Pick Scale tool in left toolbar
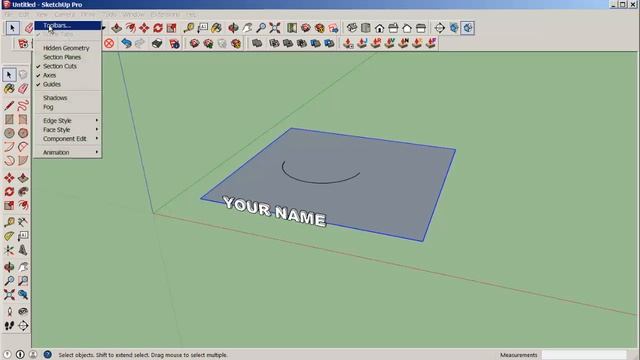The height and width of the screenshot is (360, 640). [x=9, y=205]
